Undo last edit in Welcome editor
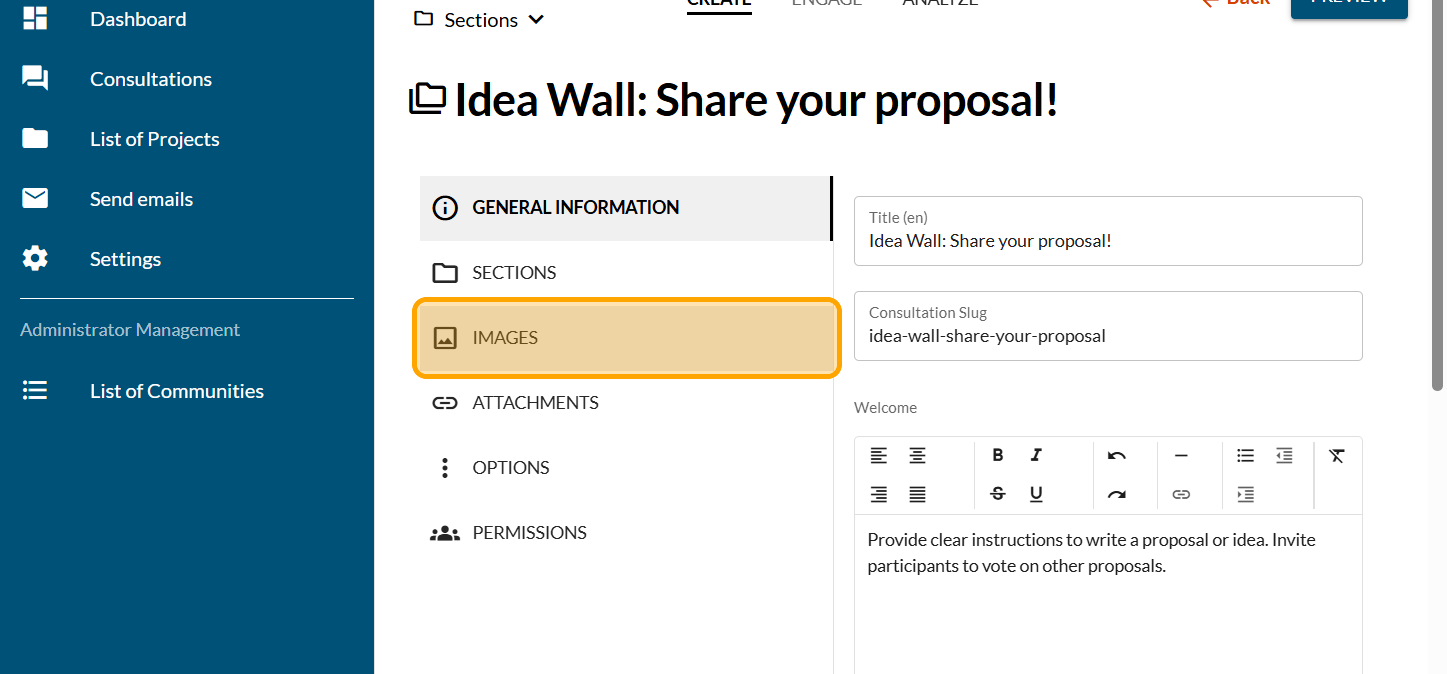The width and height of the screenshot is (1447, 674). tap(1117, 455)
